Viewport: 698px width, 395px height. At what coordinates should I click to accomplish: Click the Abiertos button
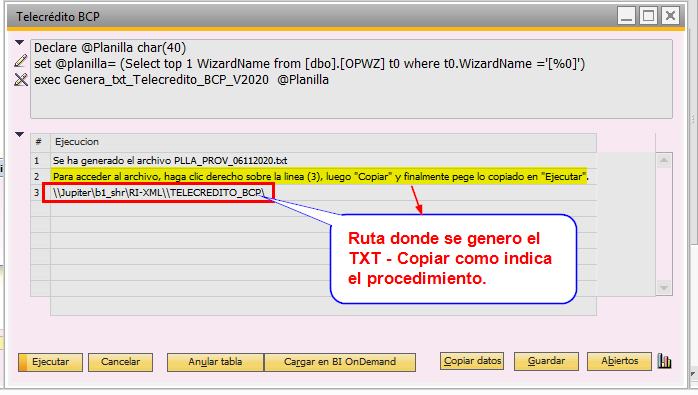click(x=619, y=361)
